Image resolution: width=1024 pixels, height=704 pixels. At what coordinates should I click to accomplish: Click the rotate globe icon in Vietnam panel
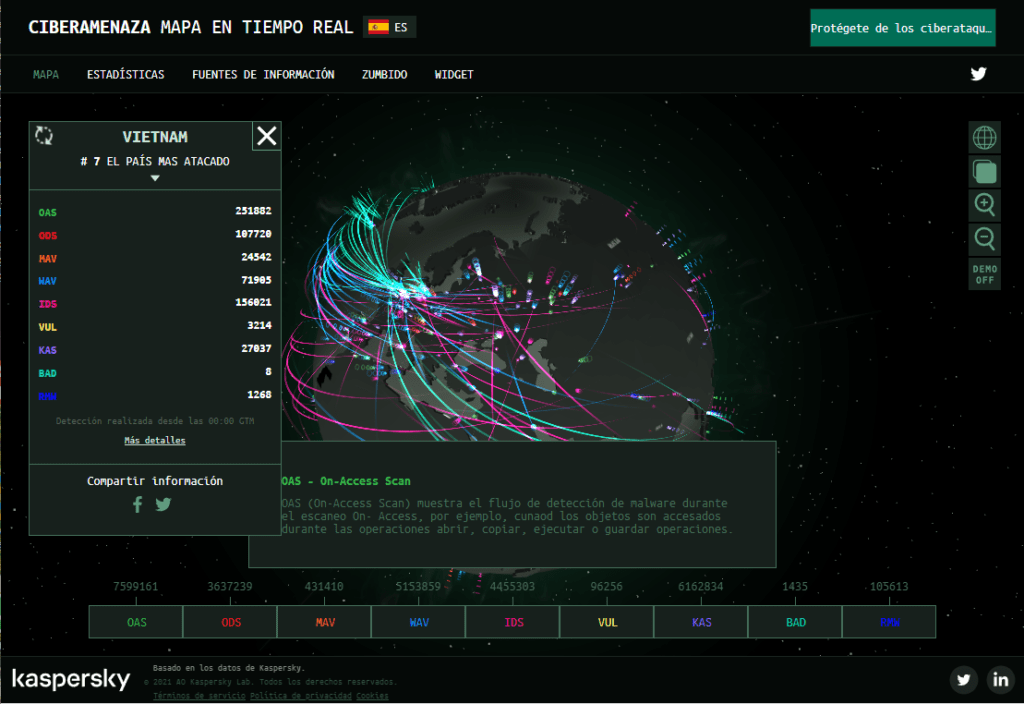[43, 136]
